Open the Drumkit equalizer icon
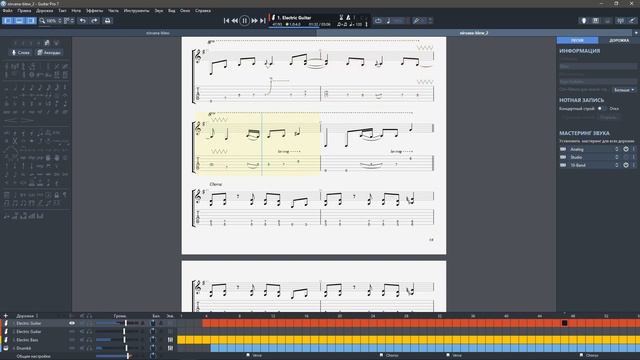640x360 pixels. tap(170, 348)
